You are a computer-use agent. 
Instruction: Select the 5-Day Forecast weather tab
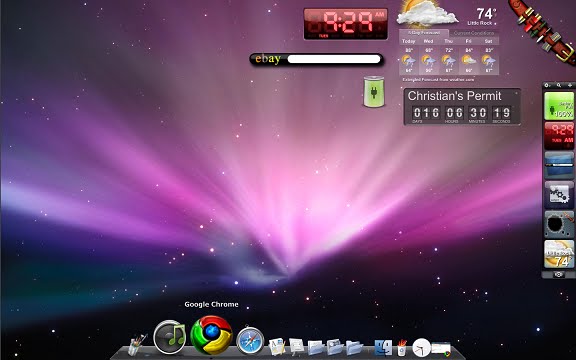click(x=424, y=33)
